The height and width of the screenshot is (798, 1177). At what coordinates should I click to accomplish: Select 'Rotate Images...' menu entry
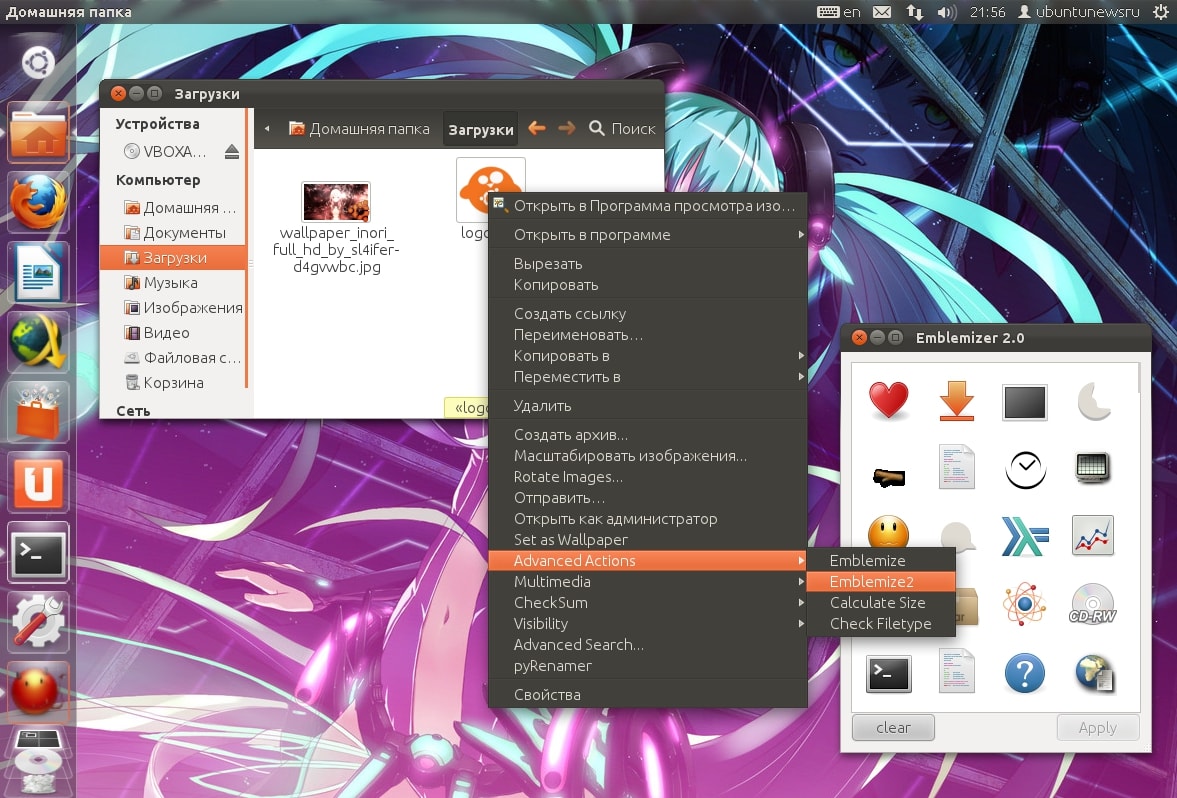coord(648,477)
